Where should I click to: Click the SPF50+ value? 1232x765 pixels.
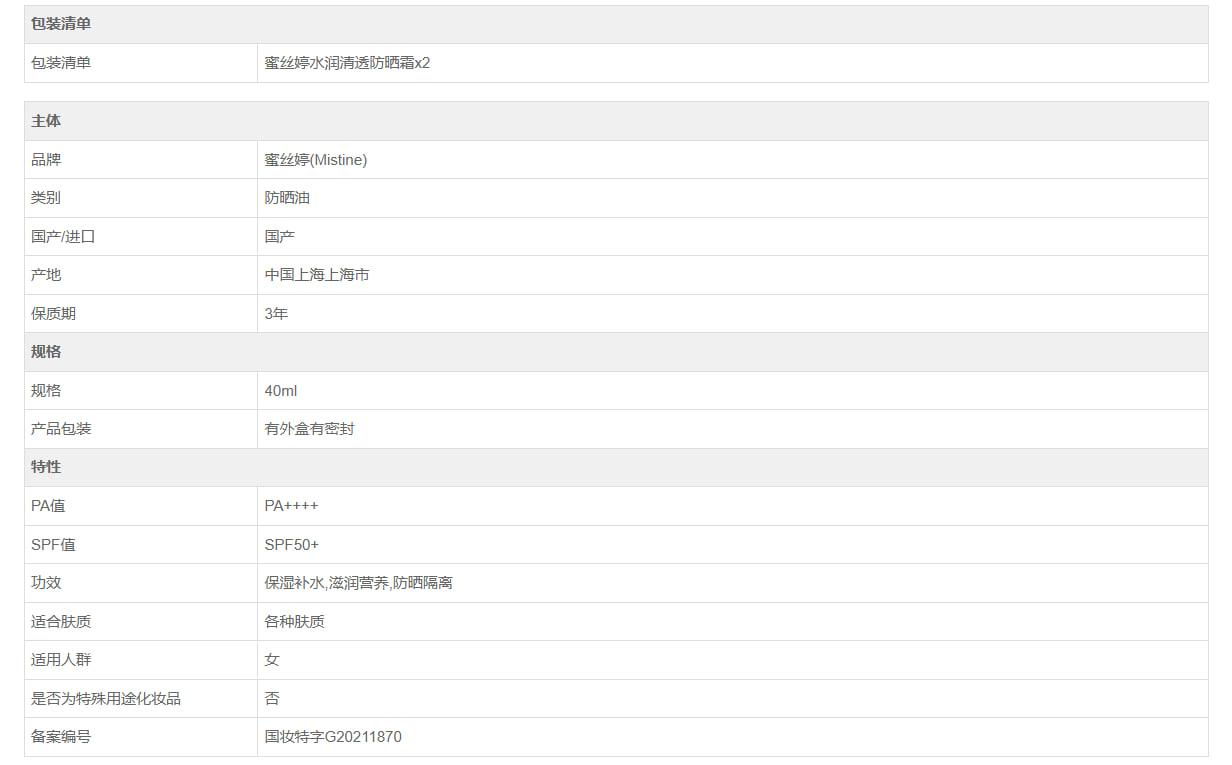click(292, 545)
